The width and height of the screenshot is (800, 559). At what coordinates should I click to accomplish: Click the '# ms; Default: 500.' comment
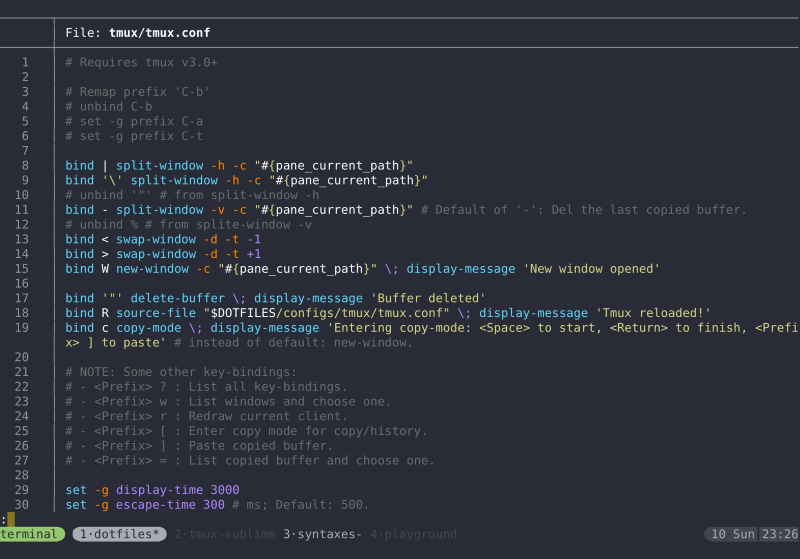301,505
